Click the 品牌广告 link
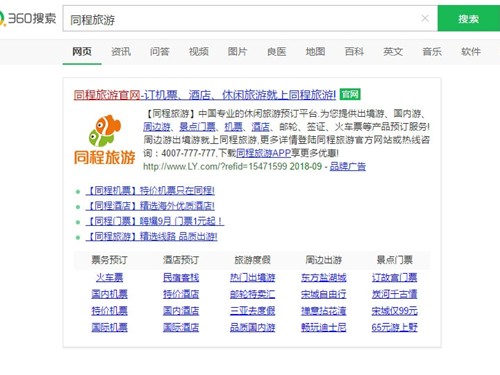The height and width of the screenshot is (375, 500). pos(348,166)
